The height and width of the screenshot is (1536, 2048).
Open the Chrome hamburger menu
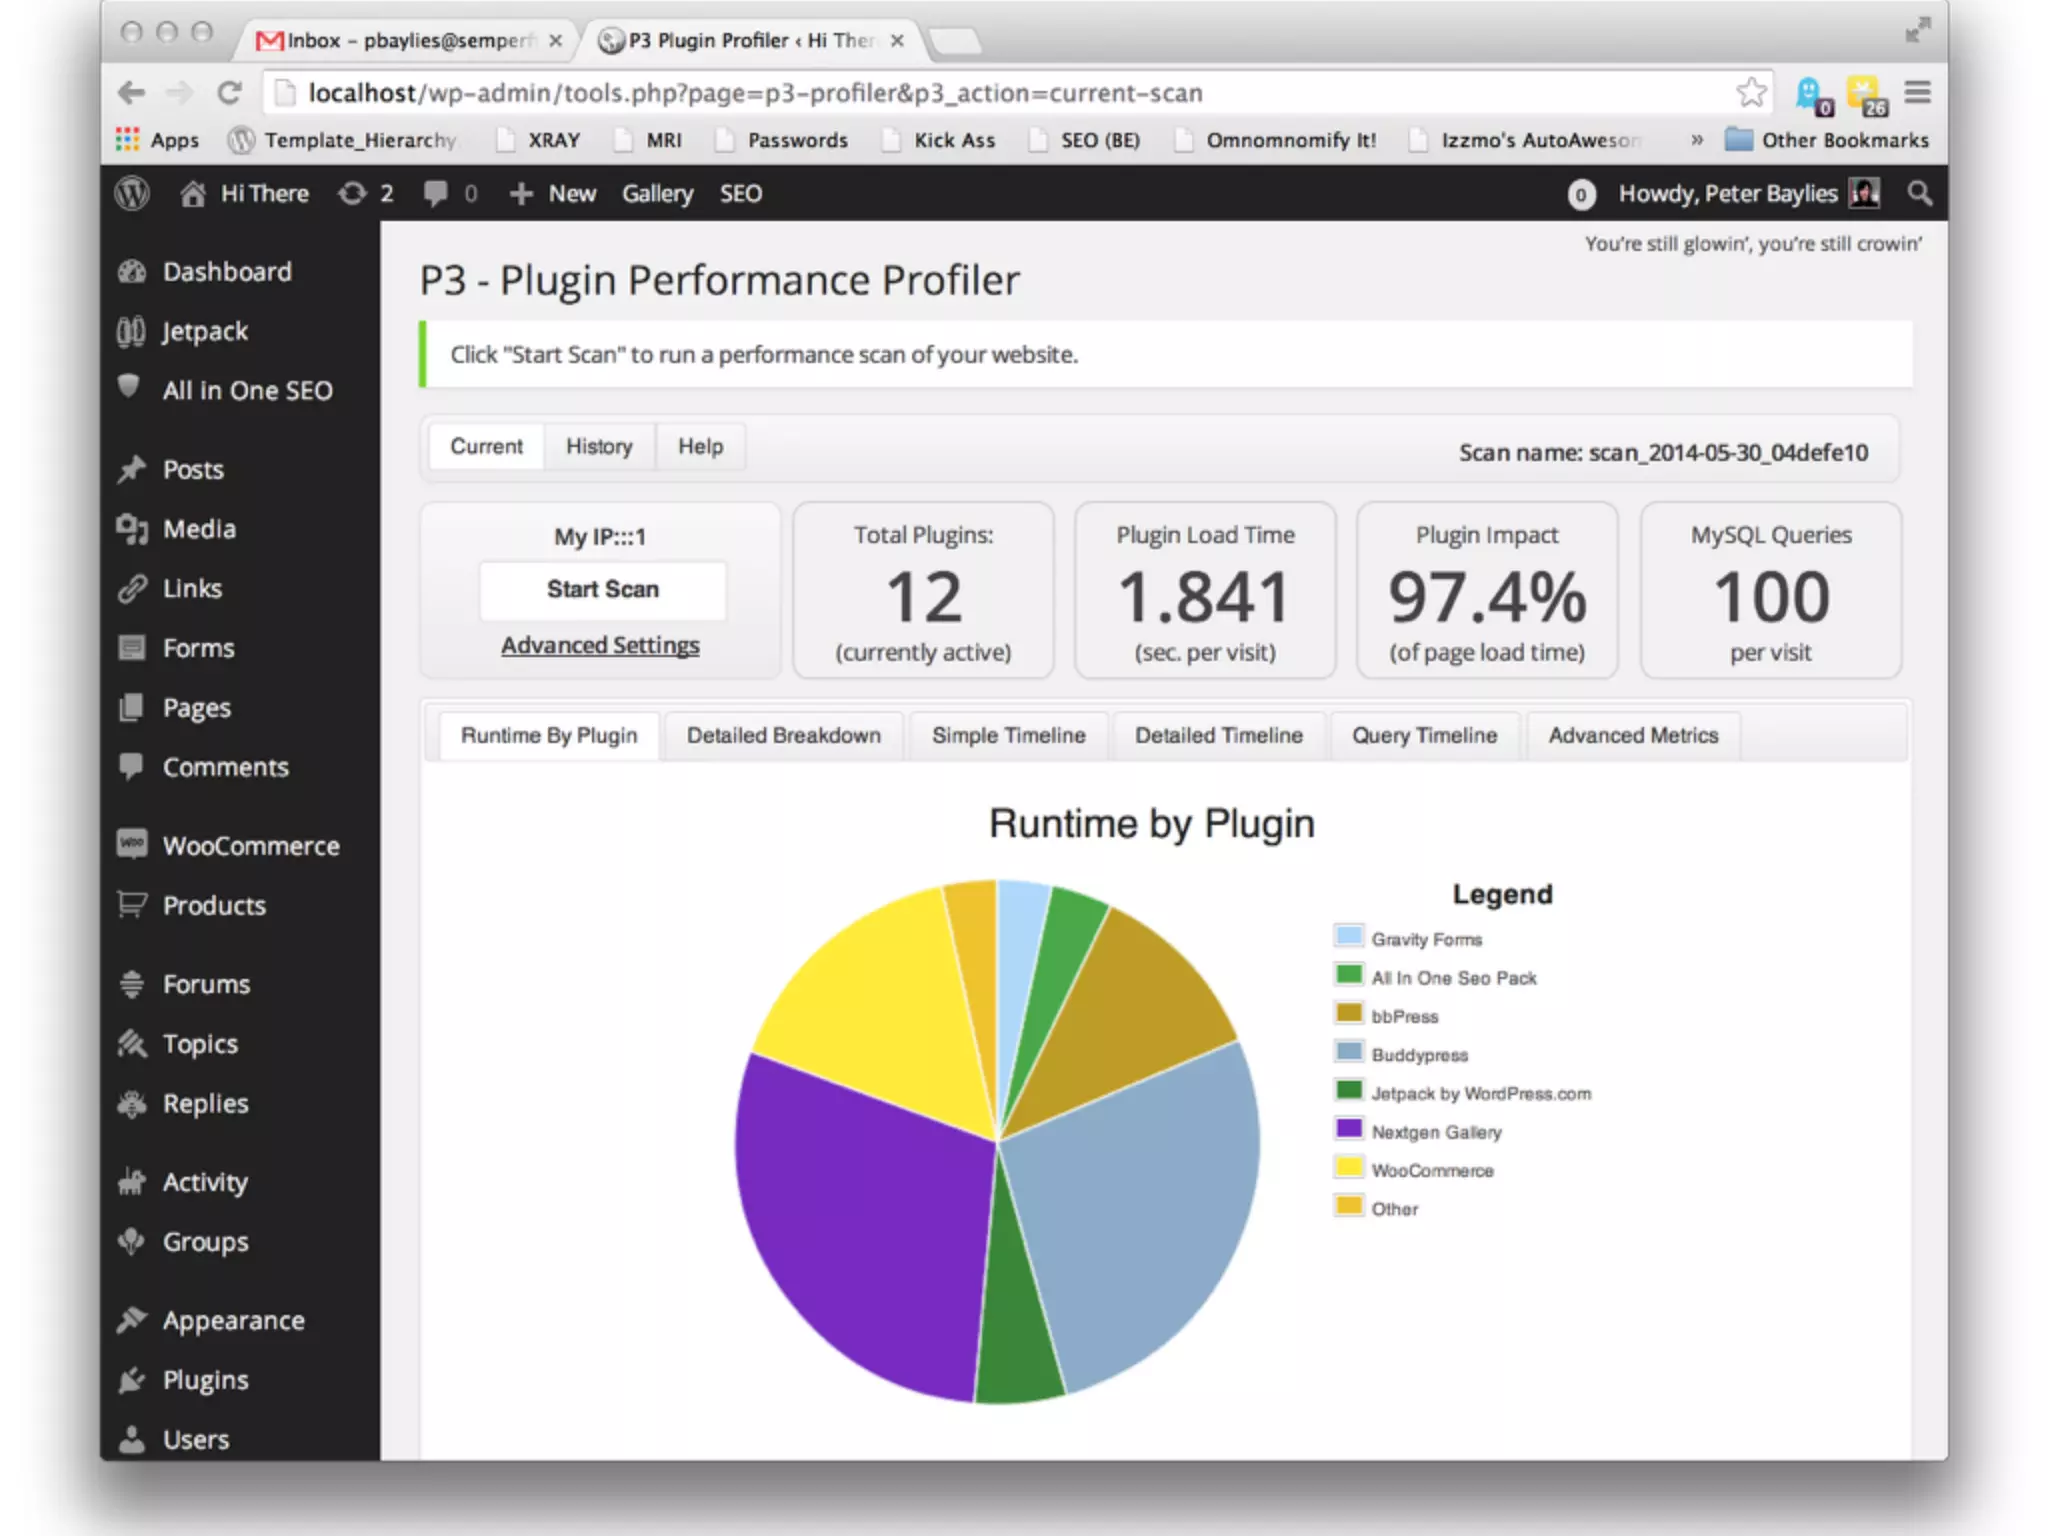[x=1917, y=92]
